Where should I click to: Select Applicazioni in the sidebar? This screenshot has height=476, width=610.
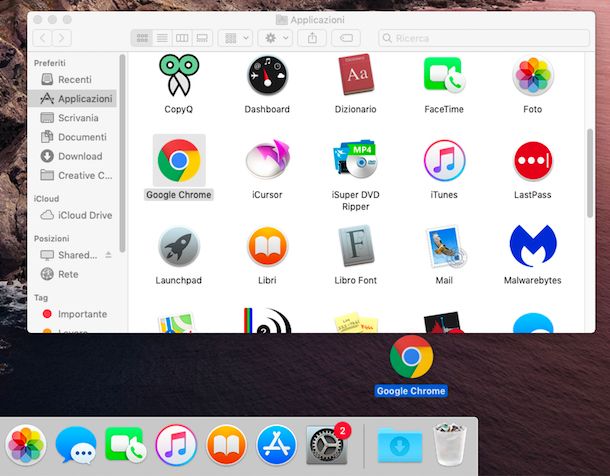pyautogui.click(x=72, y=98)
